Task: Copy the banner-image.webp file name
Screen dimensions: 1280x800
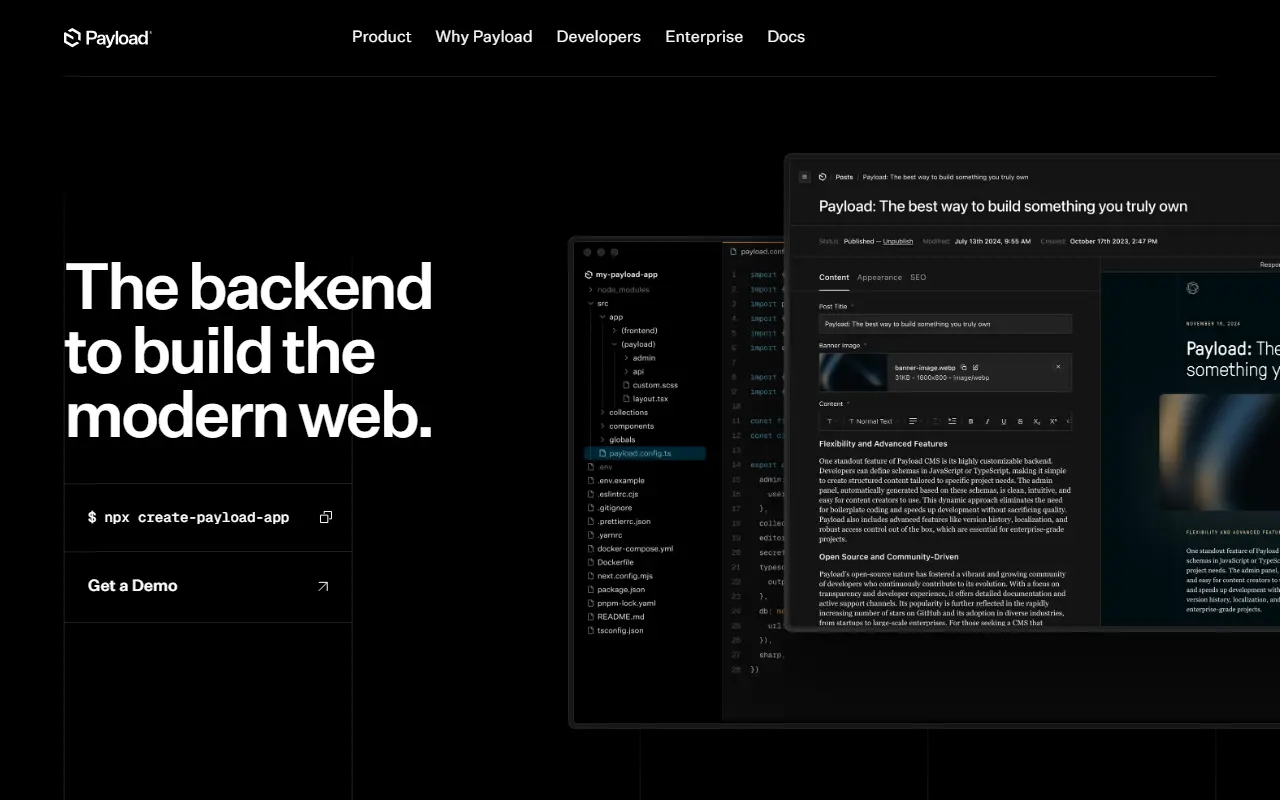Action: 964,367
